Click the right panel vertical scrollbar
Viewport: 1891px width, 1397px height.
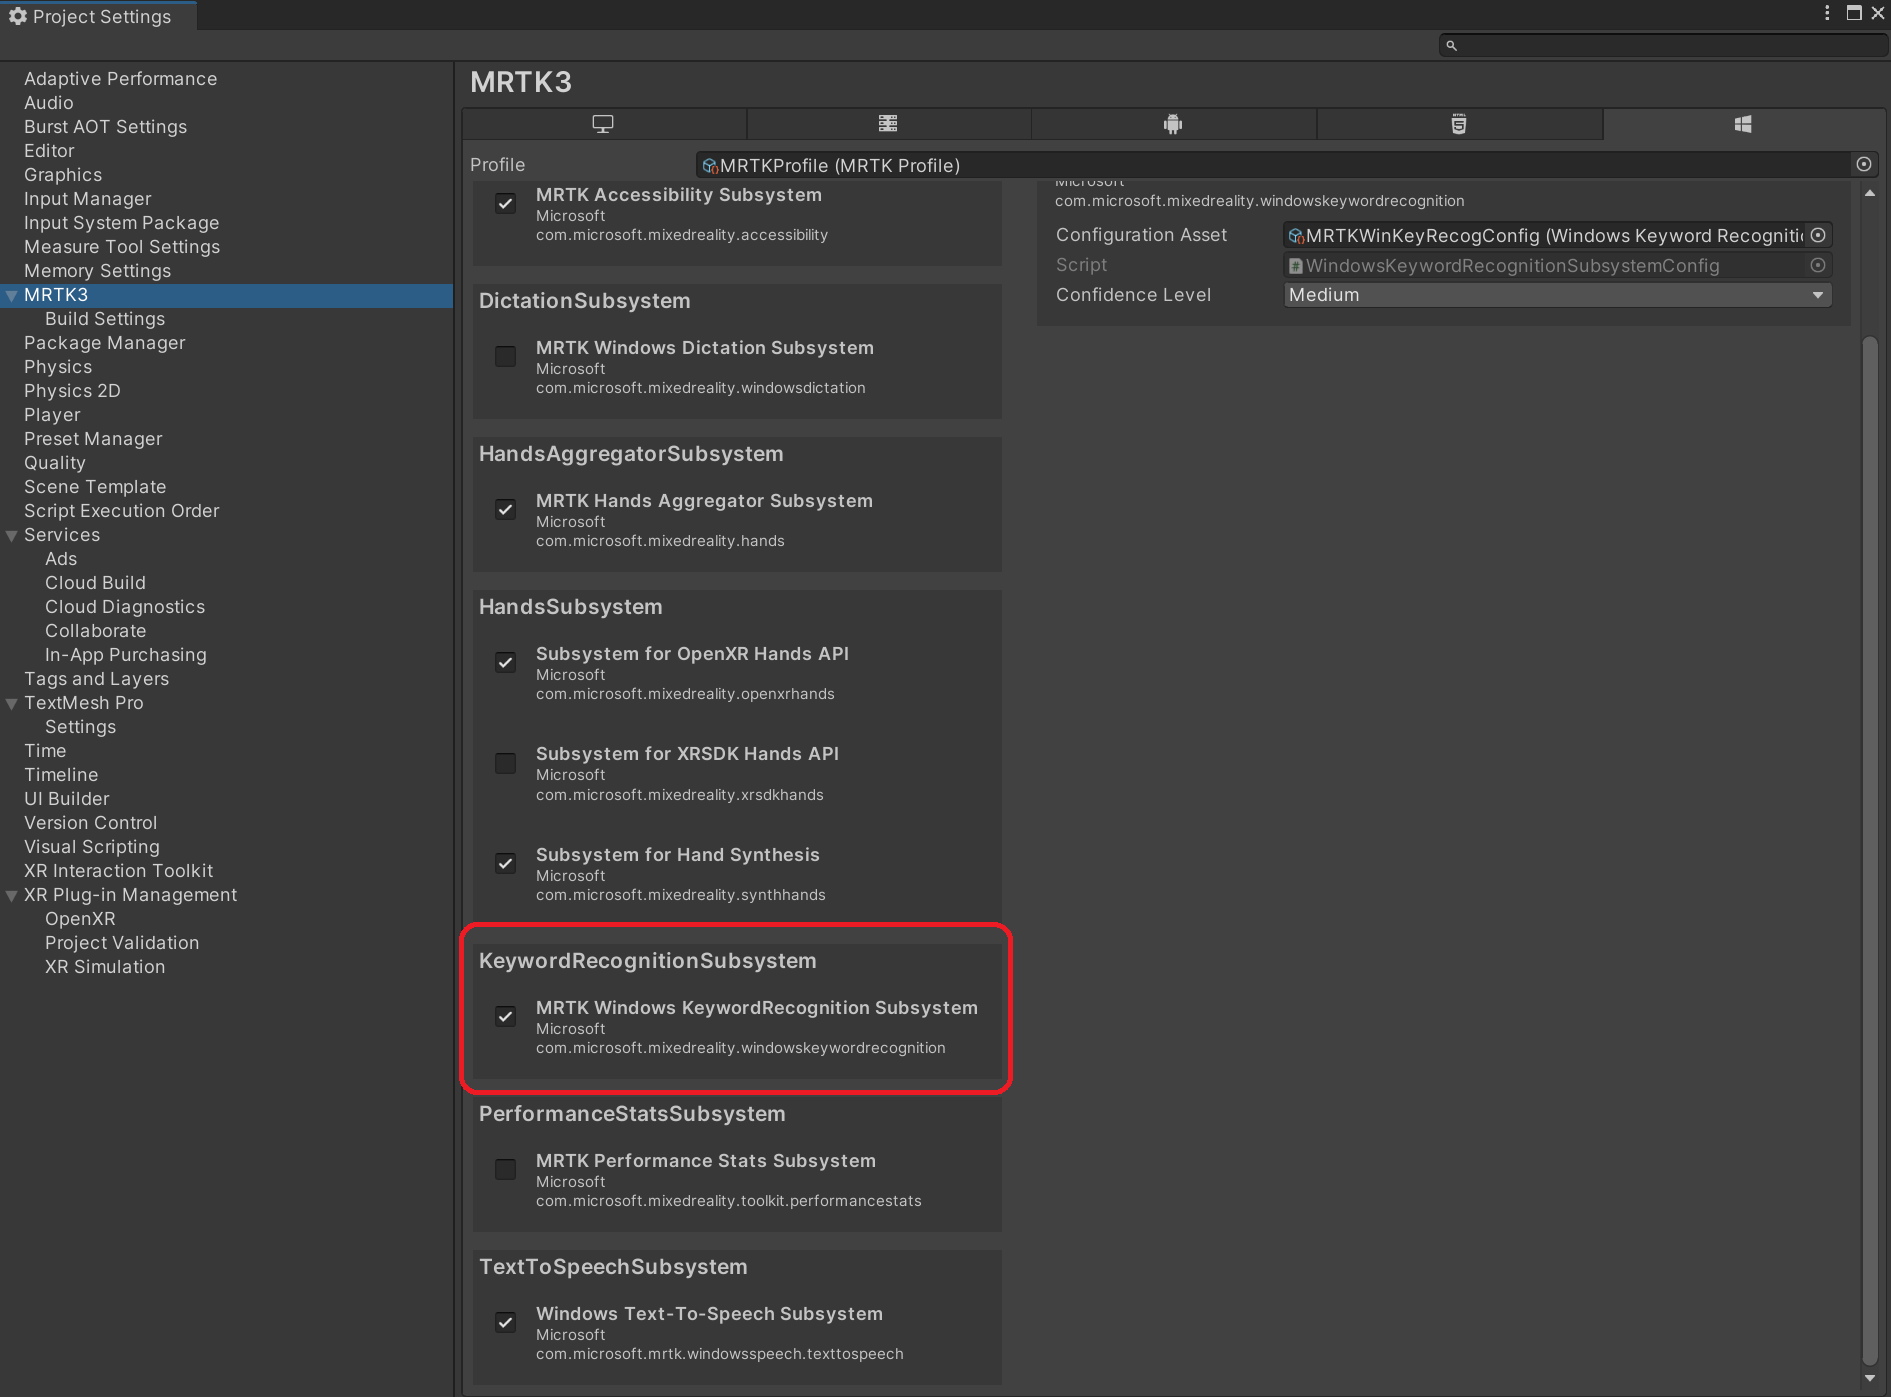click(1870, 850)
